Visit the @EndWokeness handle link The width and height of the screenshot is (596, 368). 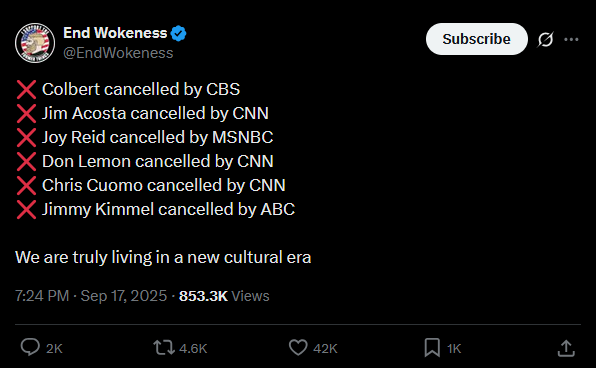pyautogui.click(x=118, y=53)
